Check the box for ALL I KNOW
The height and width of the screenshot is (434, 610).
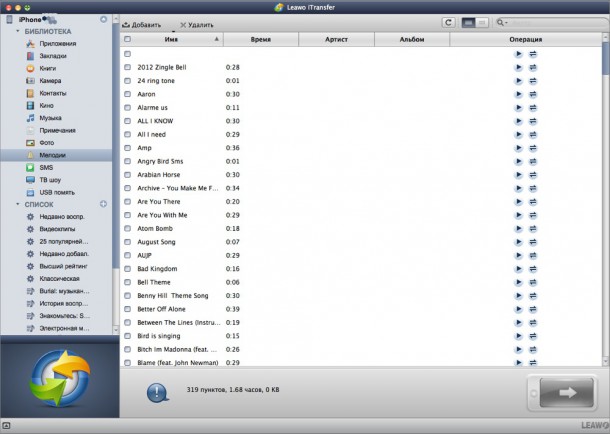[127, 121]
